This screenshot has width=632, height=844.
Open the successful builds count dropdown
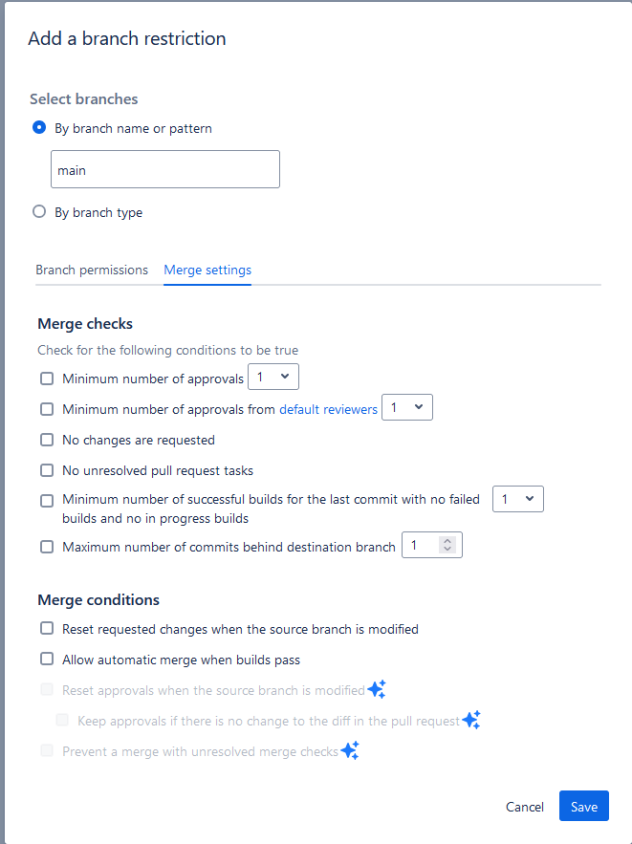tap(518, 499)
